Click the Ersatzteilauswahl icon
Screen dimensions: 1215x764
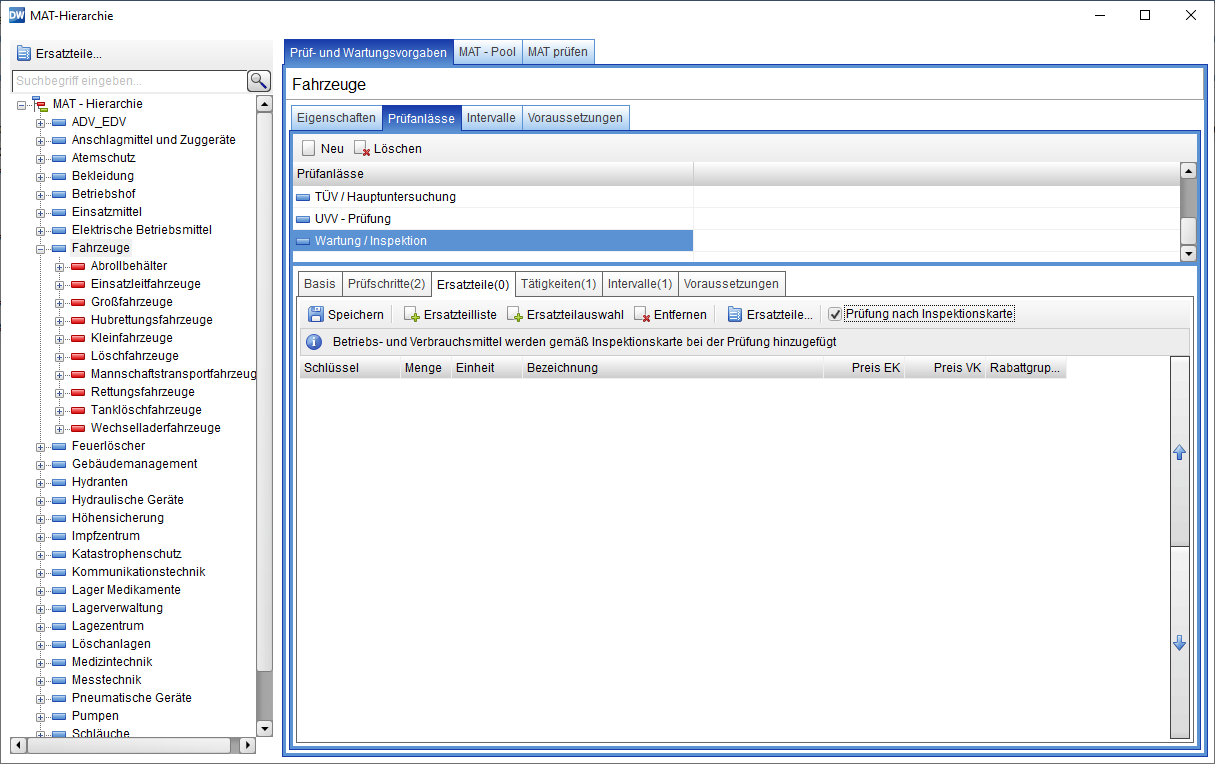pos(515,314)
